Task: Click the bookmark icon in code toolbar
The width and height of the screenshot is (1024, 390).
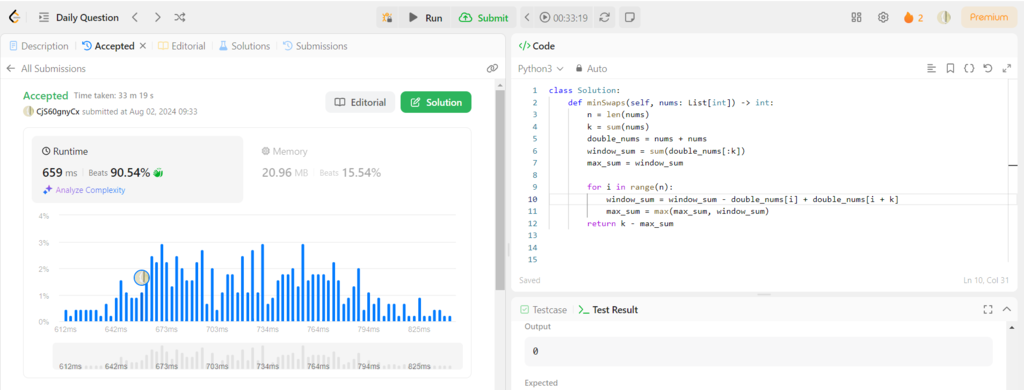Action: (x=950, y=69)
